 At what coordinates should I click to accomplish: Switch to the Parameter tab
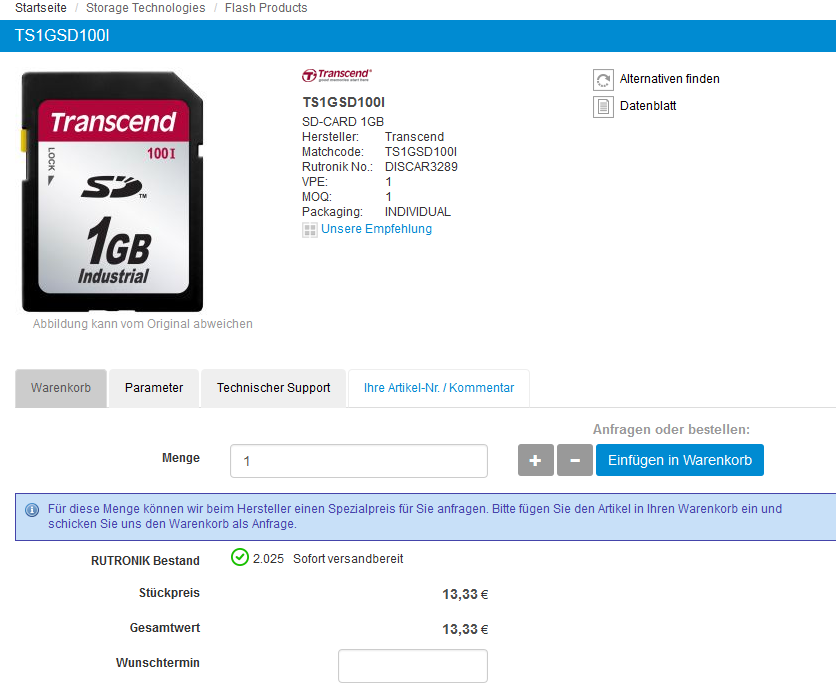154,388
